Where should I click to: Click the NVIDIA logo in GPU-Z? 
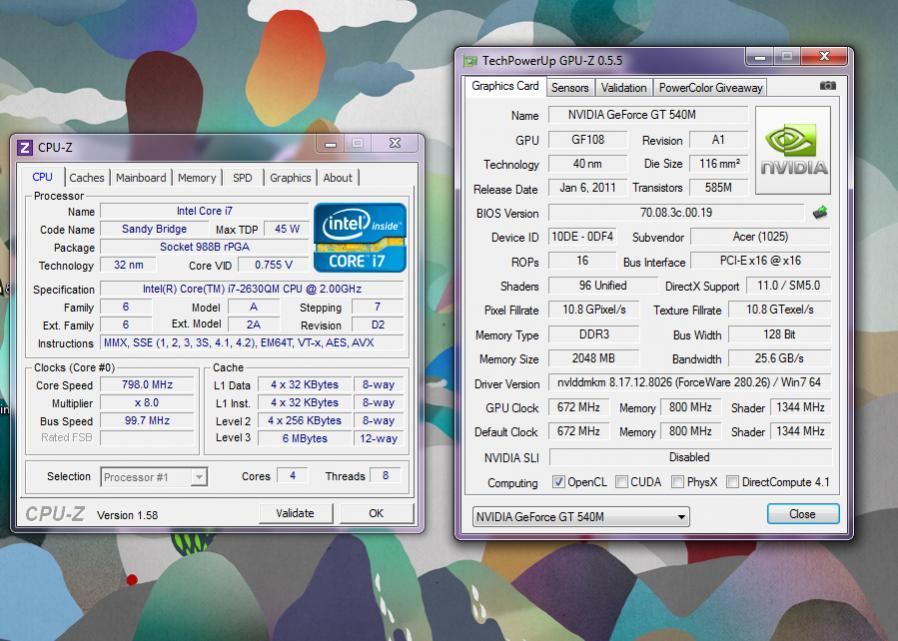pyautogui.click(x=793, y=151)
